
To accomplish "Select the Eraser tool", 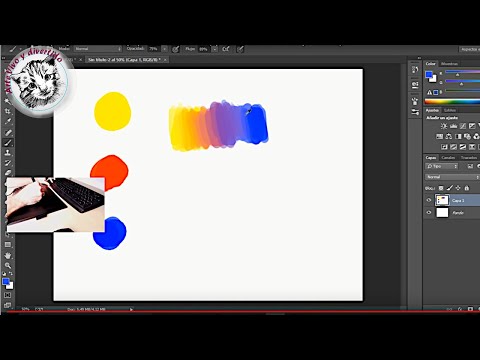I will pyautogui.click(x=8, y=173).
